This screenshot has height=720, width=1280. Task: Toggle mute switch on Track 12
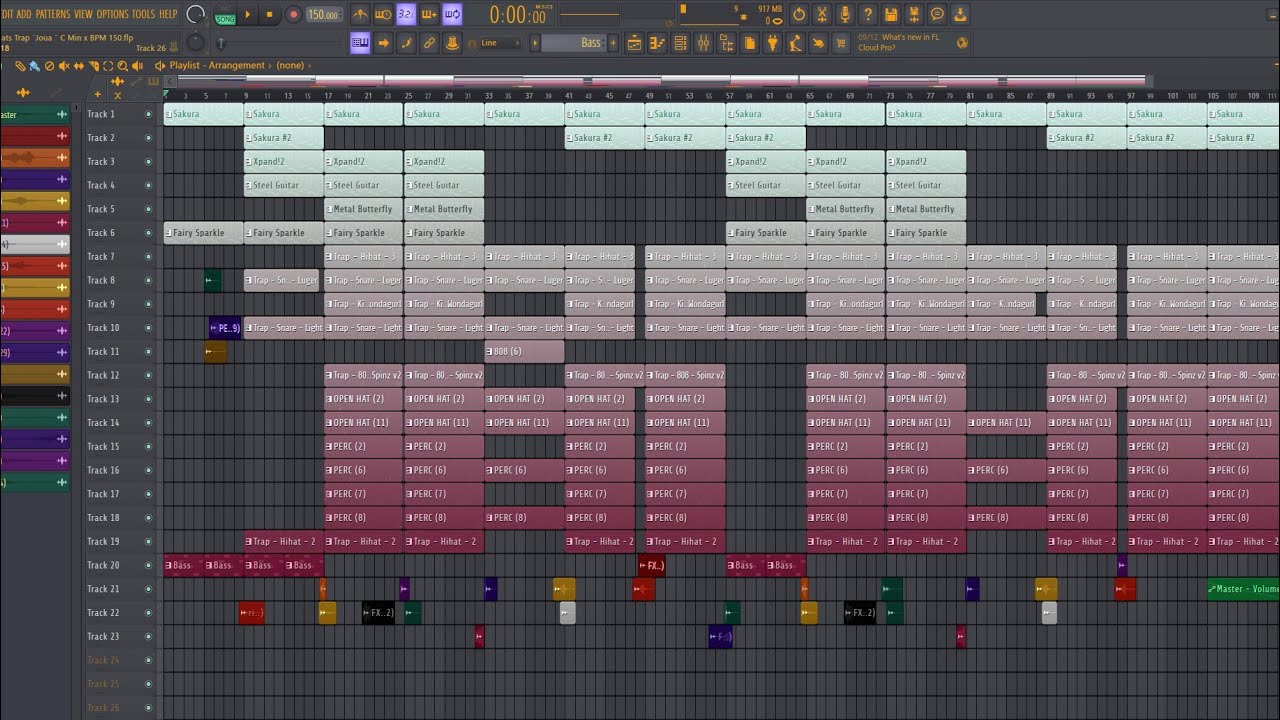click(x=149, y=375)
